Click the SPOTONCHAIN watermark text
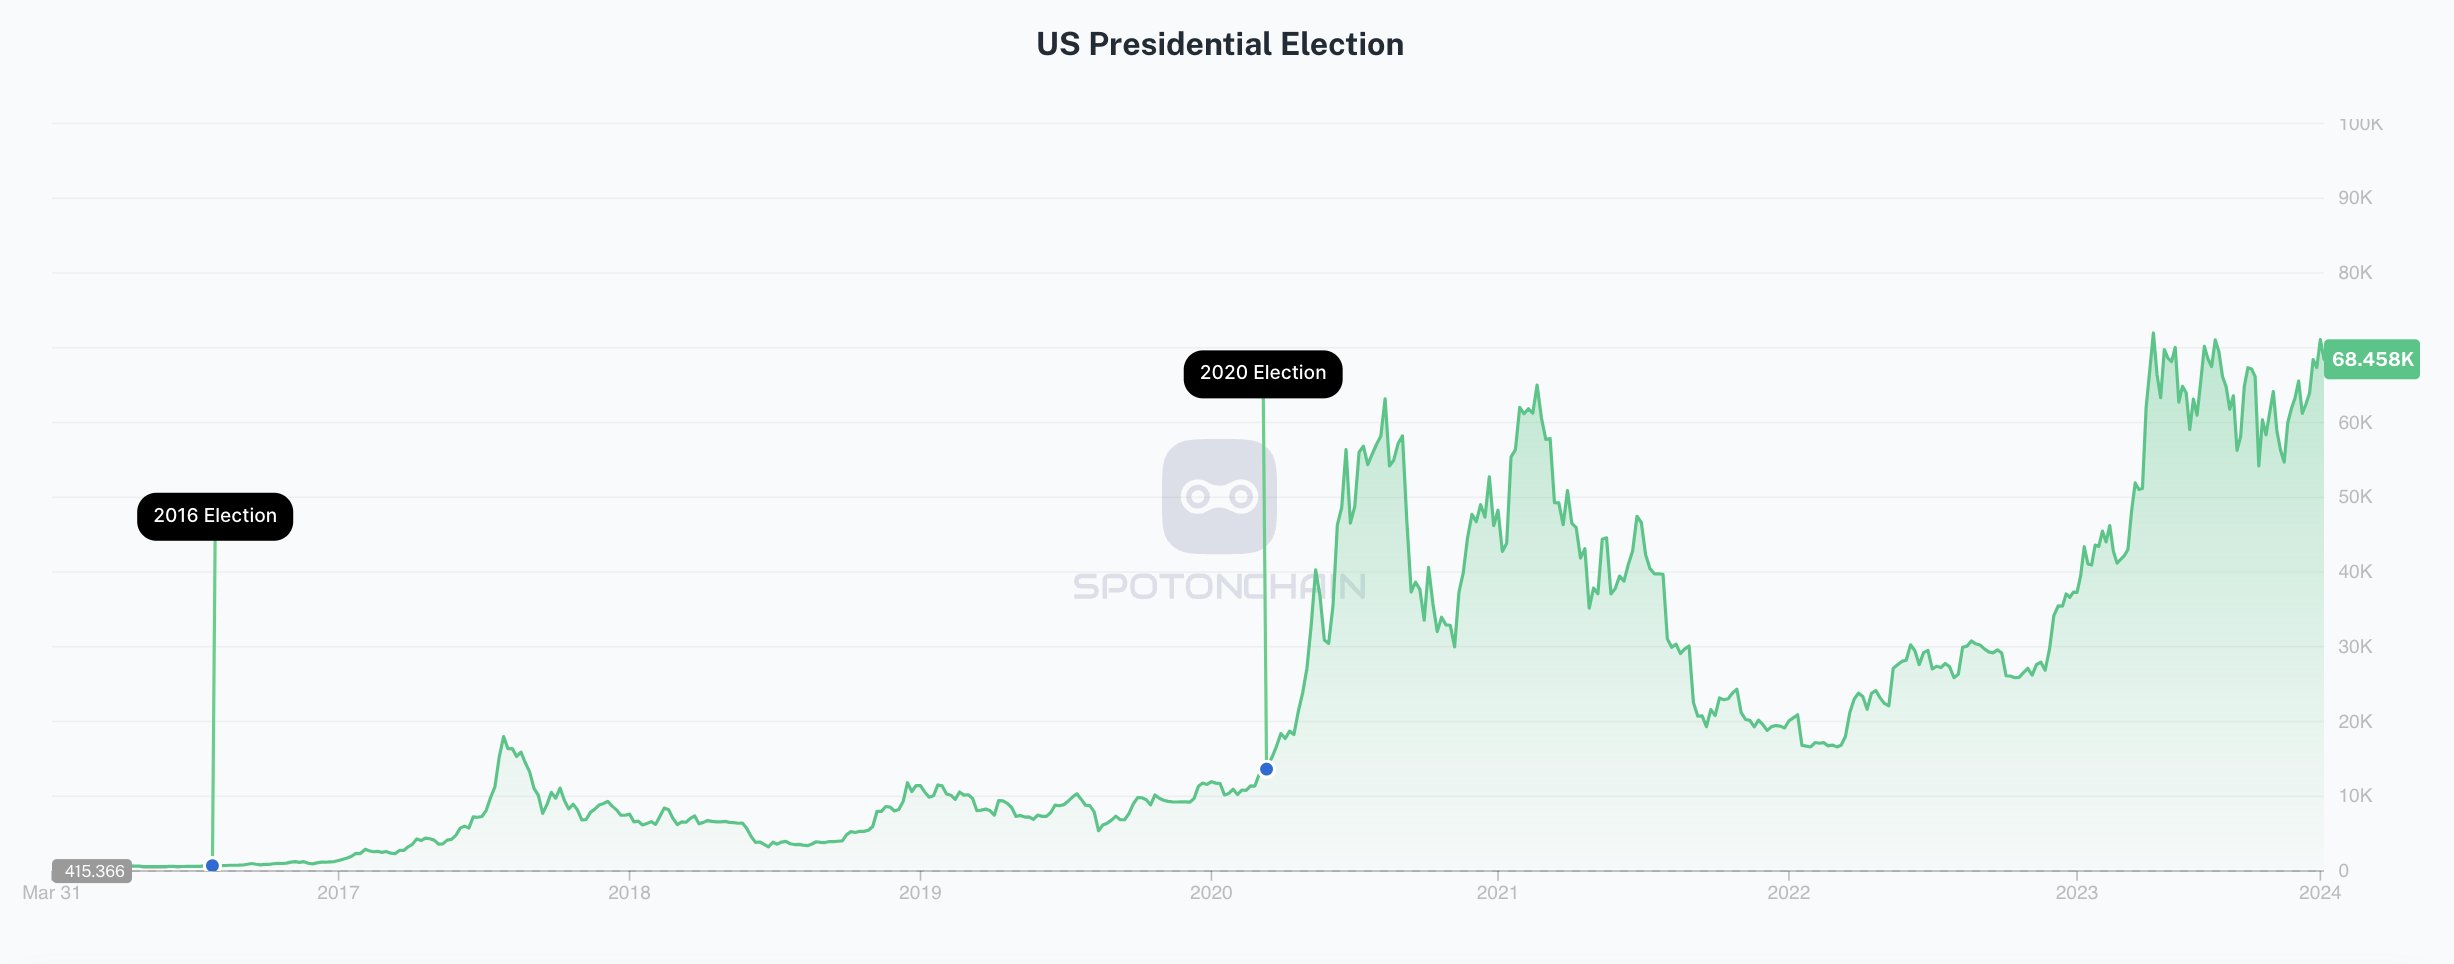 [x=1219, y=586]
